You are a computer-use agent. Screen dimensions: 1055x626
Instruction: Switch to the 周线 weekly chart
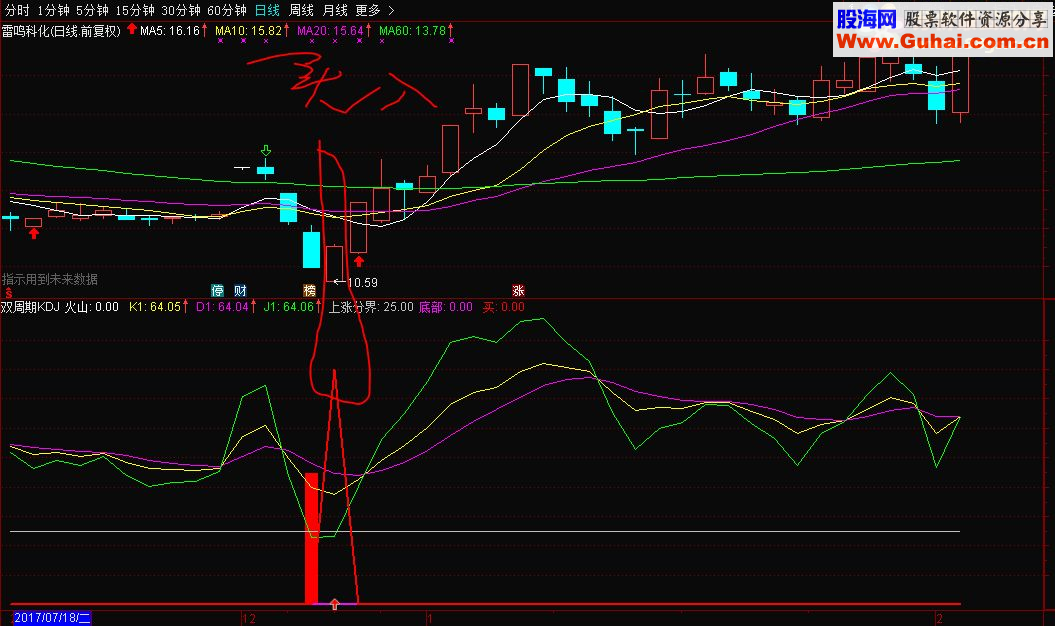click(x=301, y=10)
